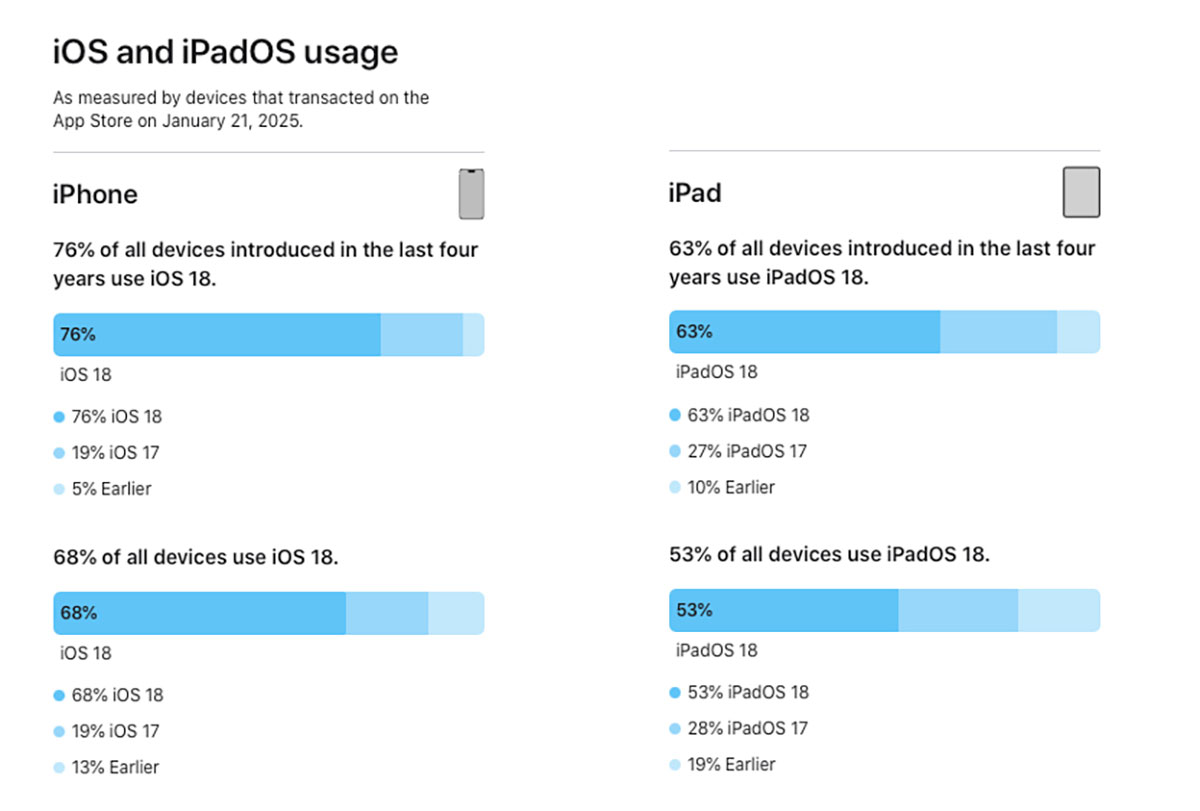This screenshot has width=1200, height=811.
Task: Select the 76% iOS 18 bar segment
Action: coord(217,335)
